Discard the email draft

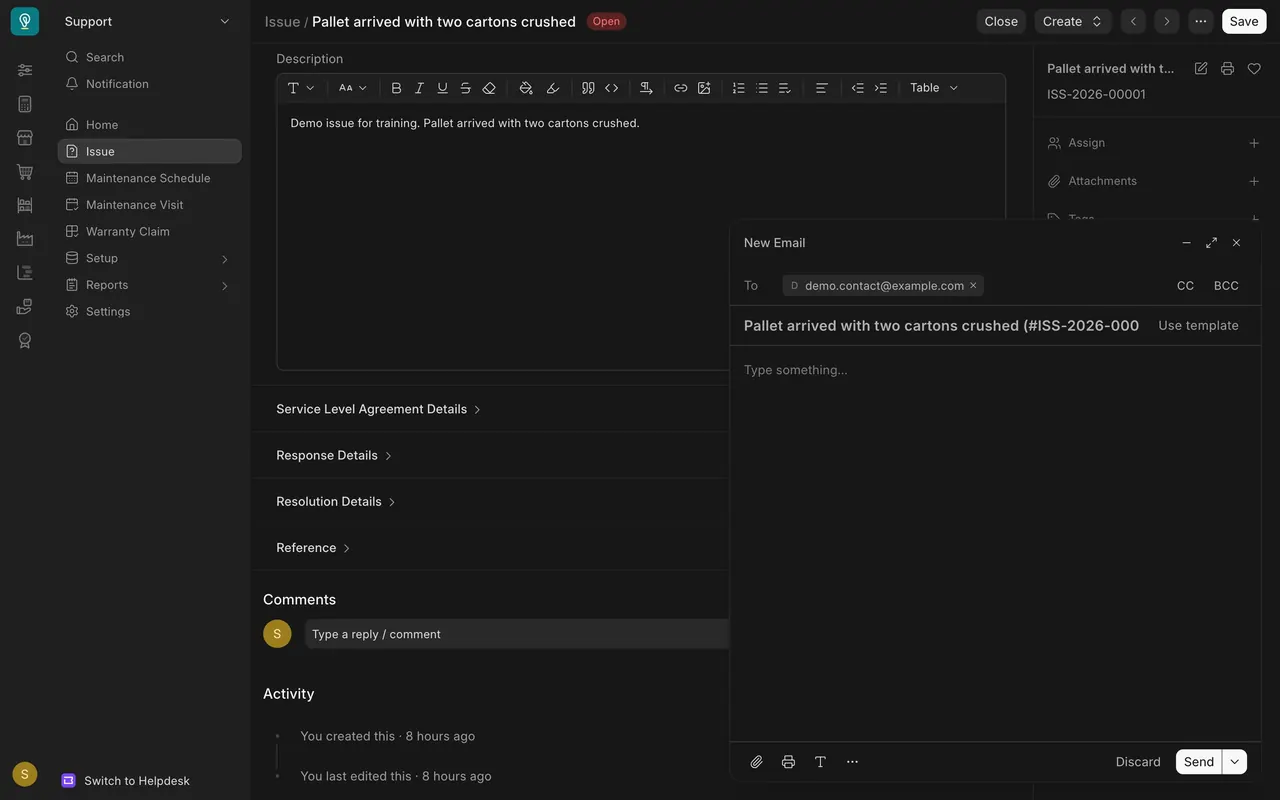coord(1138,762)
